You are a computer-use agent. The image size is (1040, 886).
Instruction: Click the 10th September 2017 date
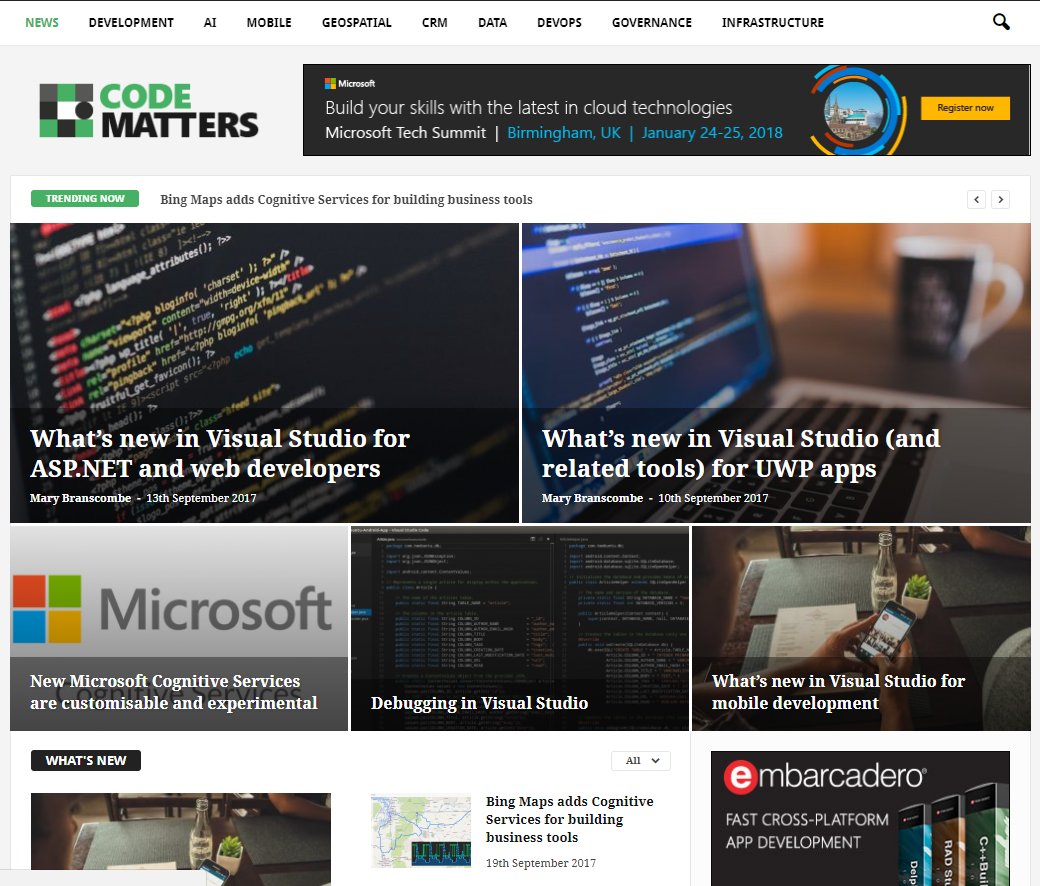point(713,498)
